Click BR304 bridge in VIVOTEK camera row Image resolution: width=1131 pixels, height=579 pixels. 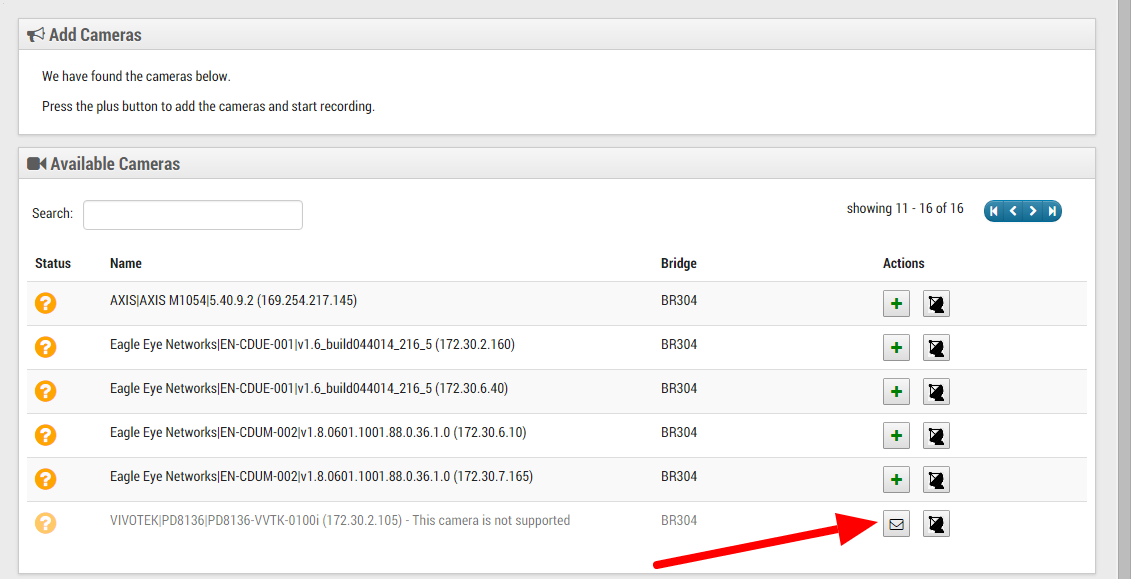pyautogui.click(x=679, y=520)
